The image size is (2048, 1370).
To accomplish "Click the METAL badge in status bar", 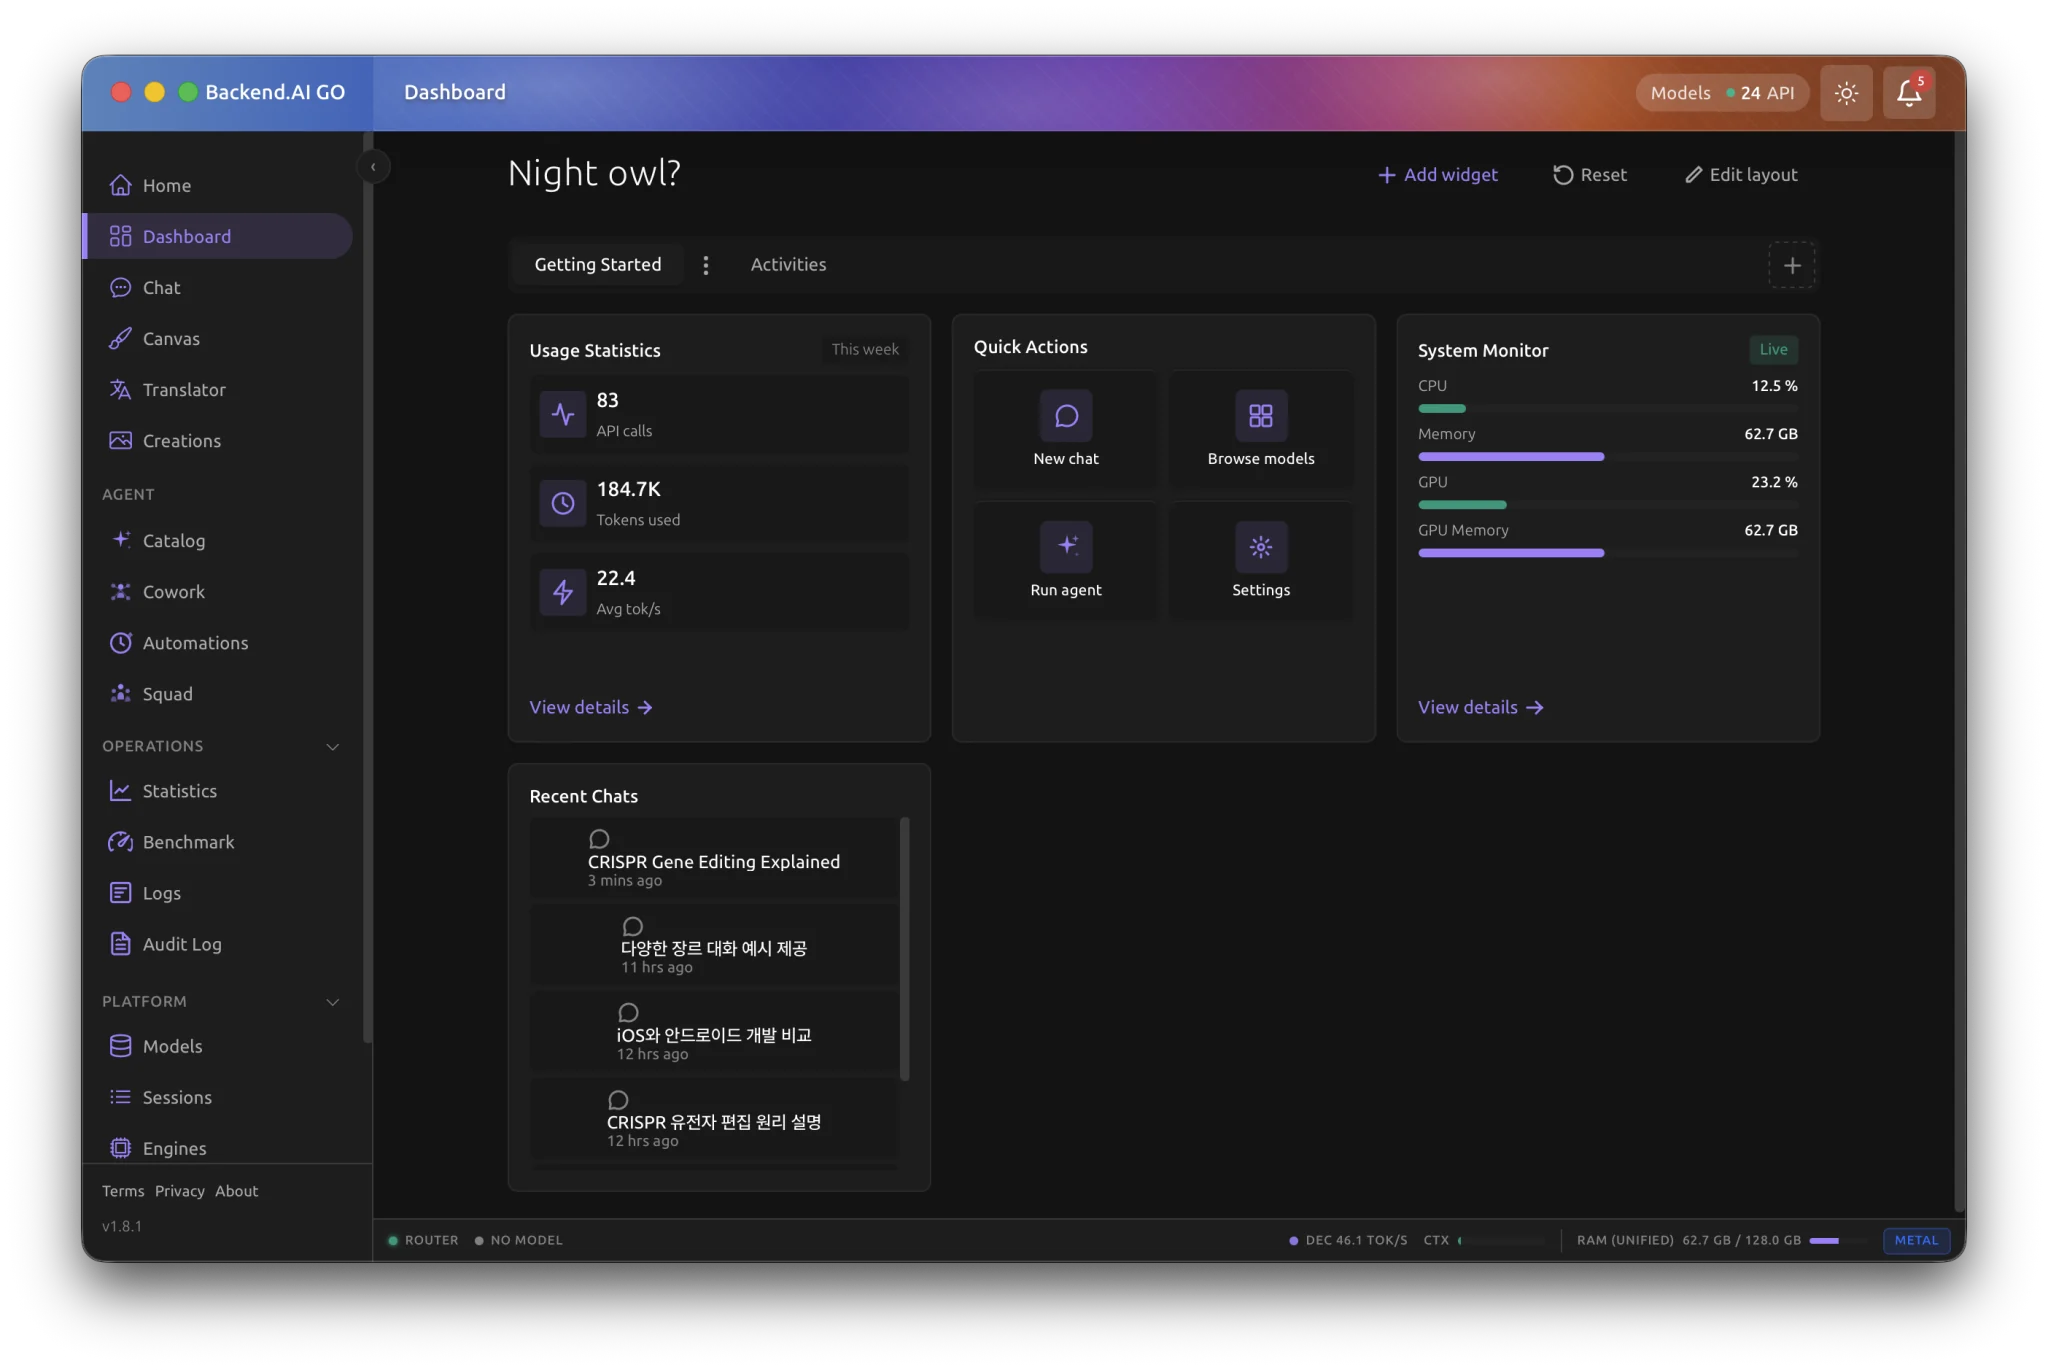I will [x=1916, y=1240].
